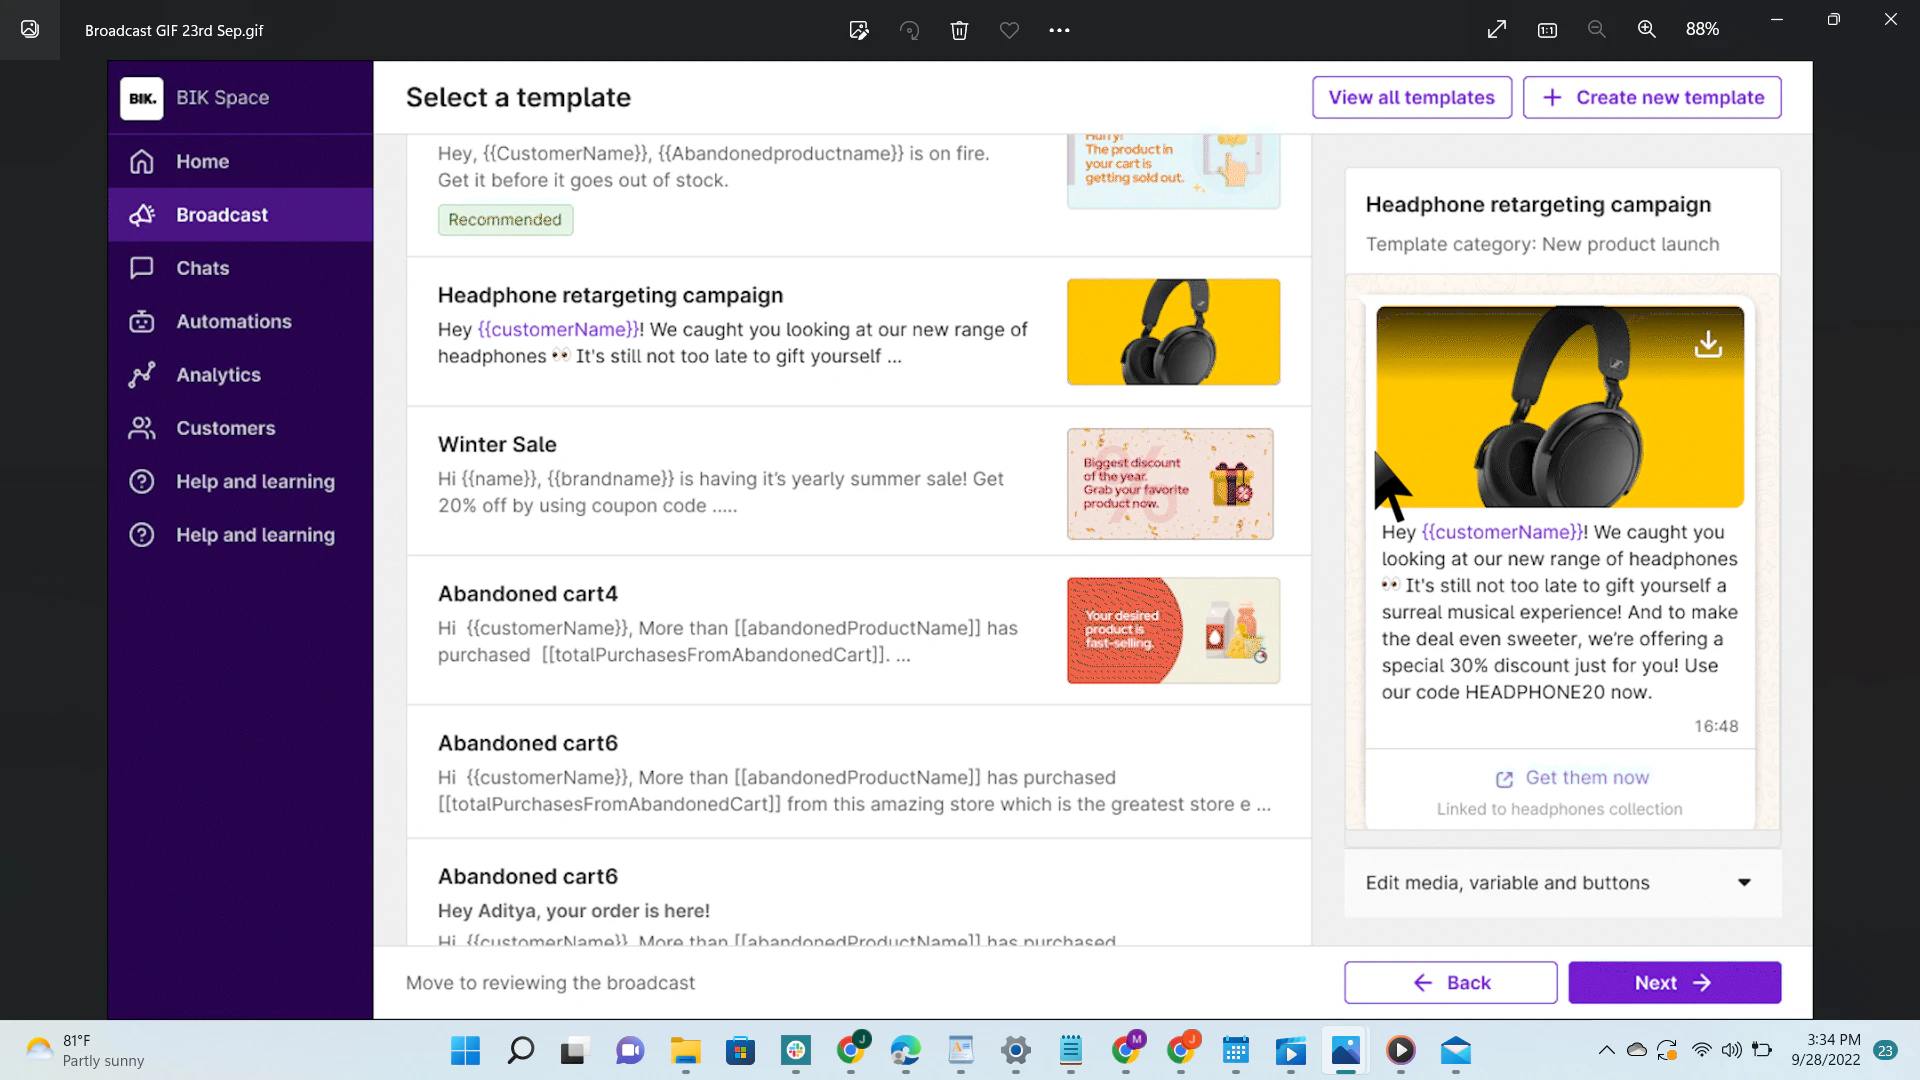Zoom out of the image
Viewport: 1920px width, 1080px height.
[1596, 29]
